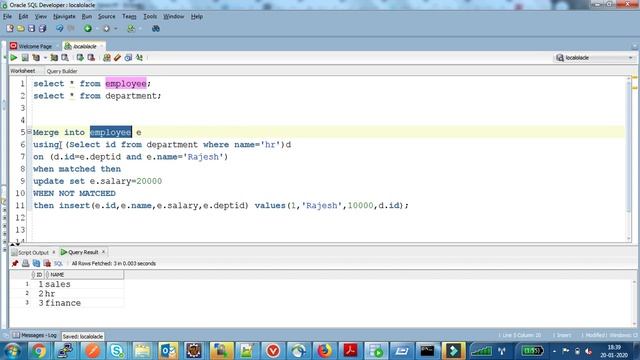640x360 pixels.
Task: Click the Print icon in Query Result toolbar
Action: pos(25,263)
